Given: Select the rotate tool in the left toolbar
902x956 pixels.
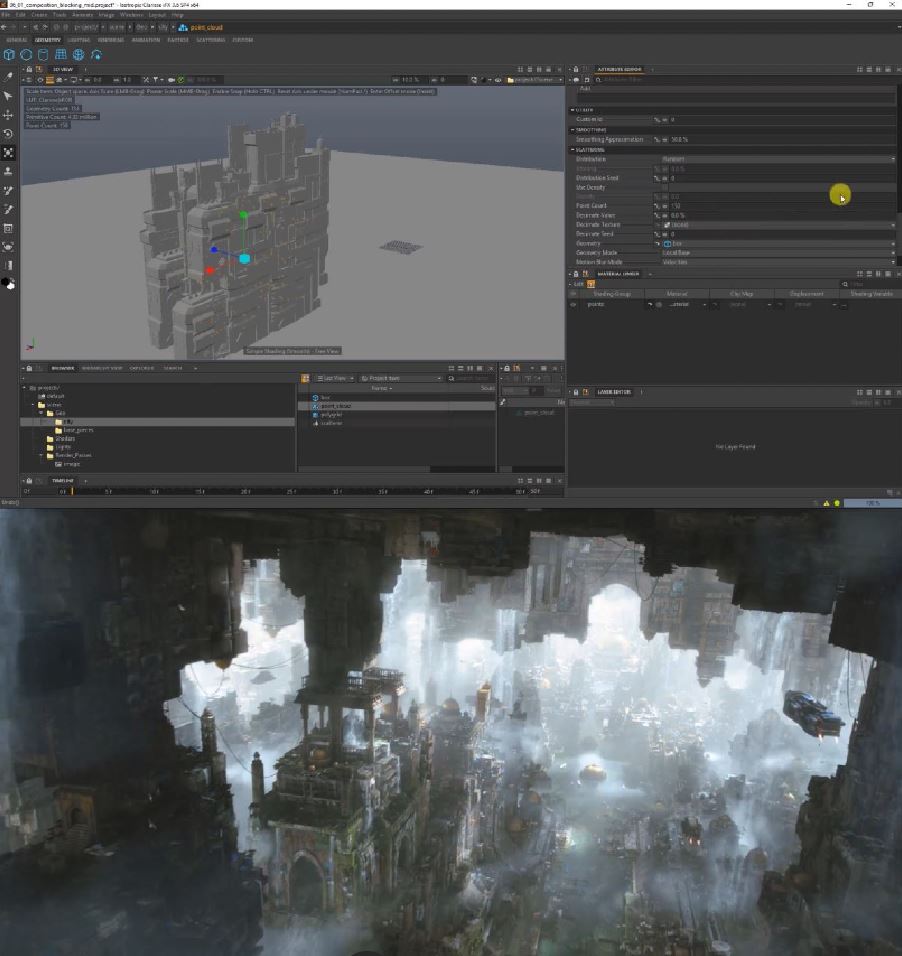Looking at the screenshot, I should 8,134.
